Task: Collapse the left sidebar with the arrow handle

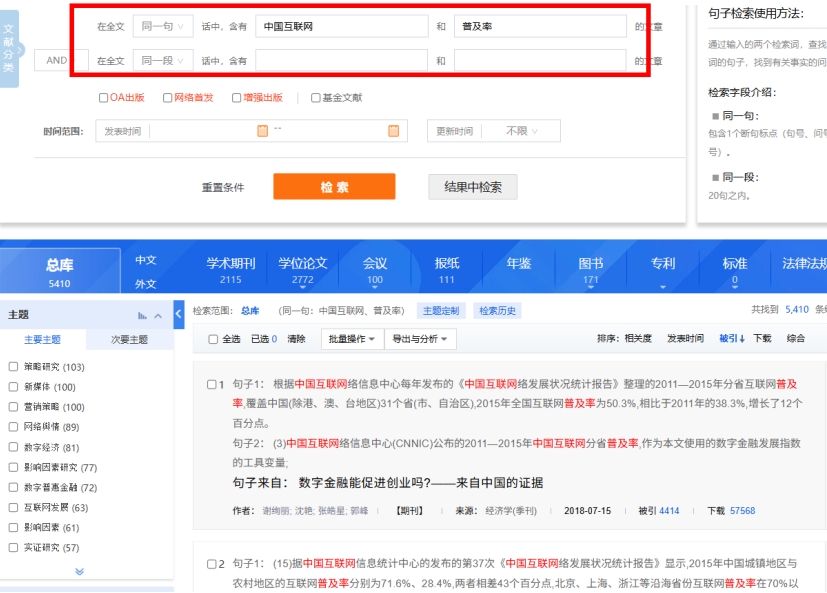Action: pyautogui.click(x=180, y=309)
